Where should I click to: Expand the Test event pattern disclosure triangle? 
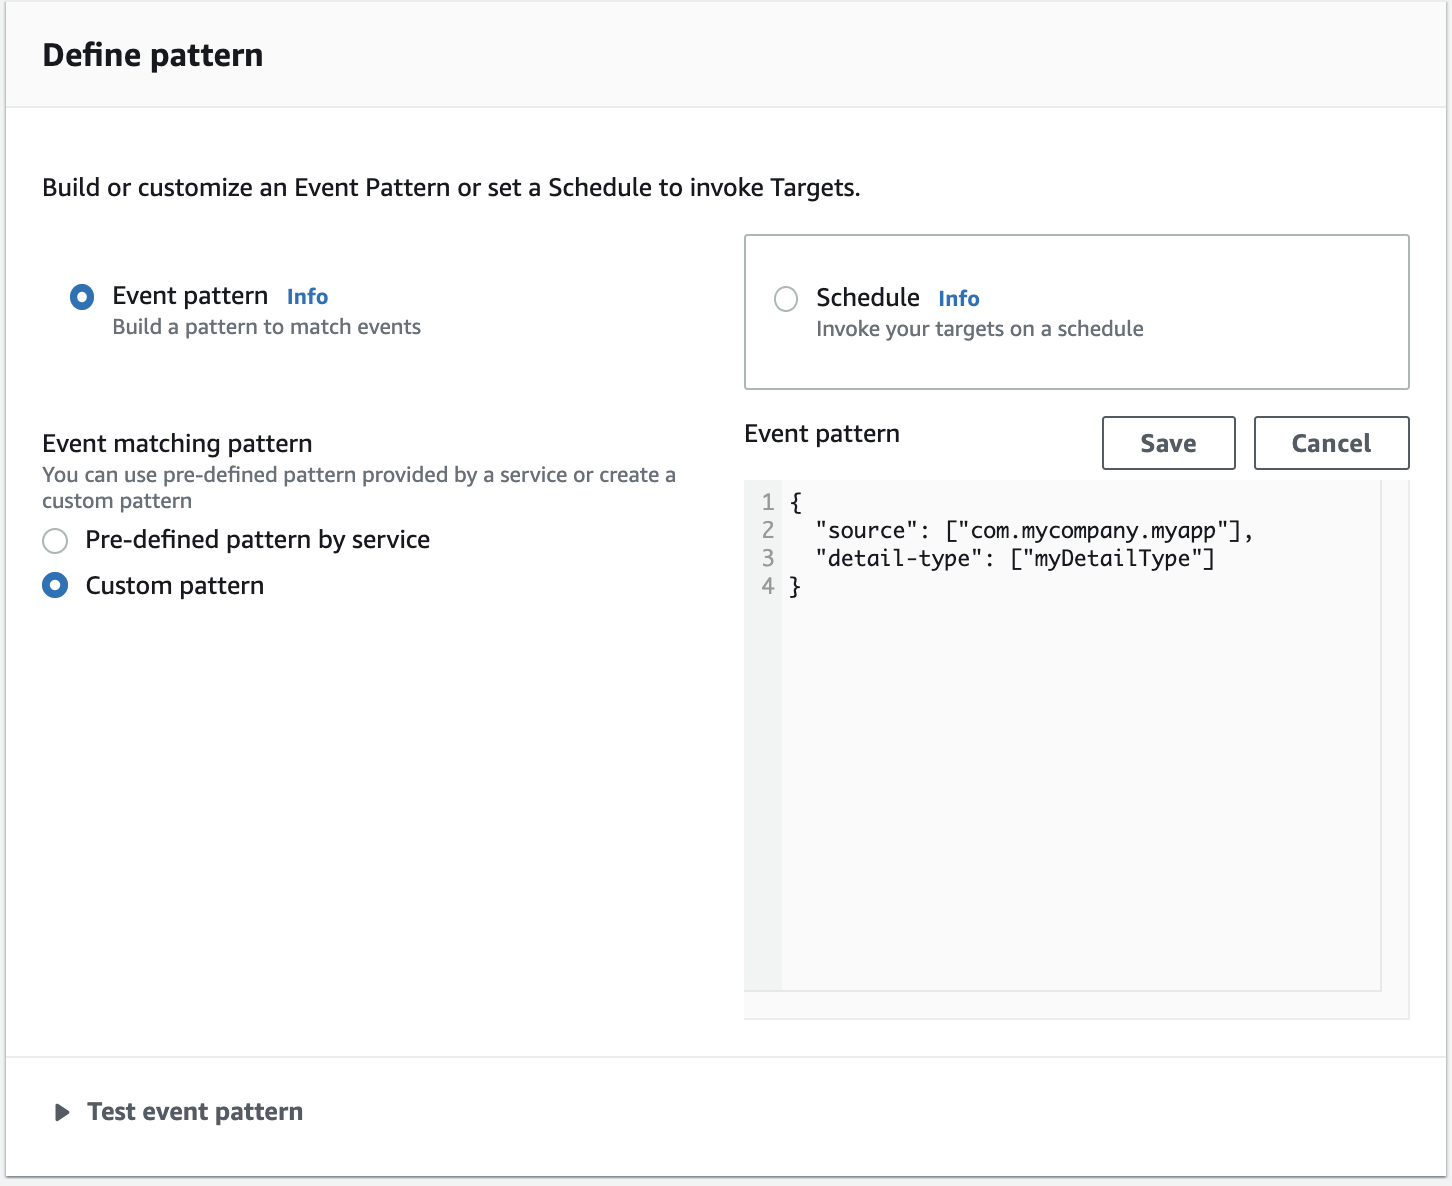coord(62,1112)
